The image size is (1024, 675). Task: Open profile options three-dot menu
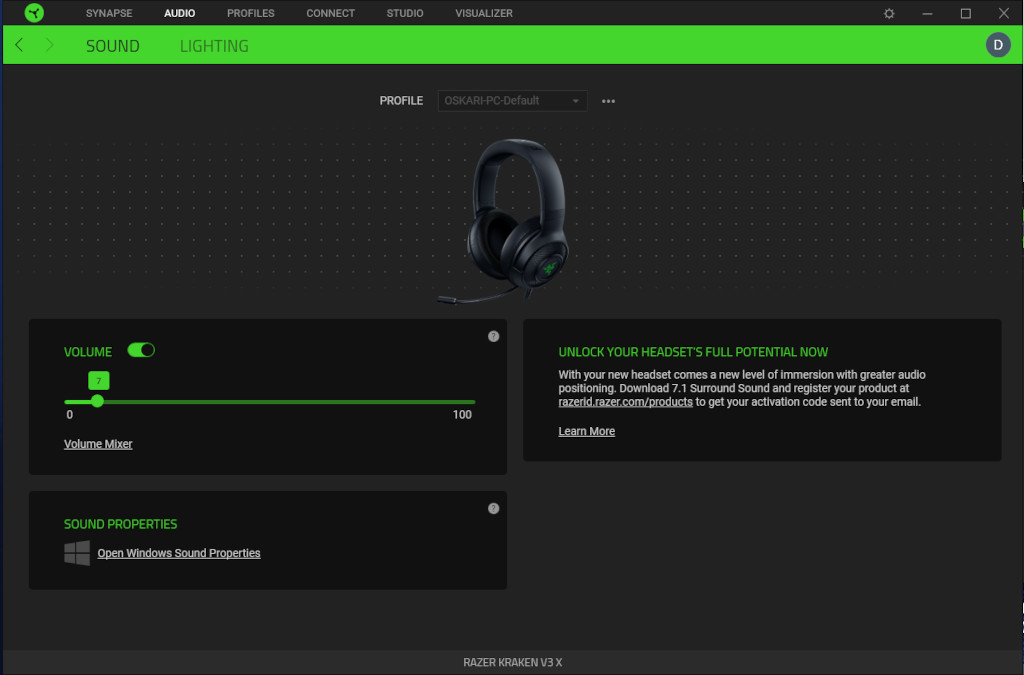[x=608, y=101]
